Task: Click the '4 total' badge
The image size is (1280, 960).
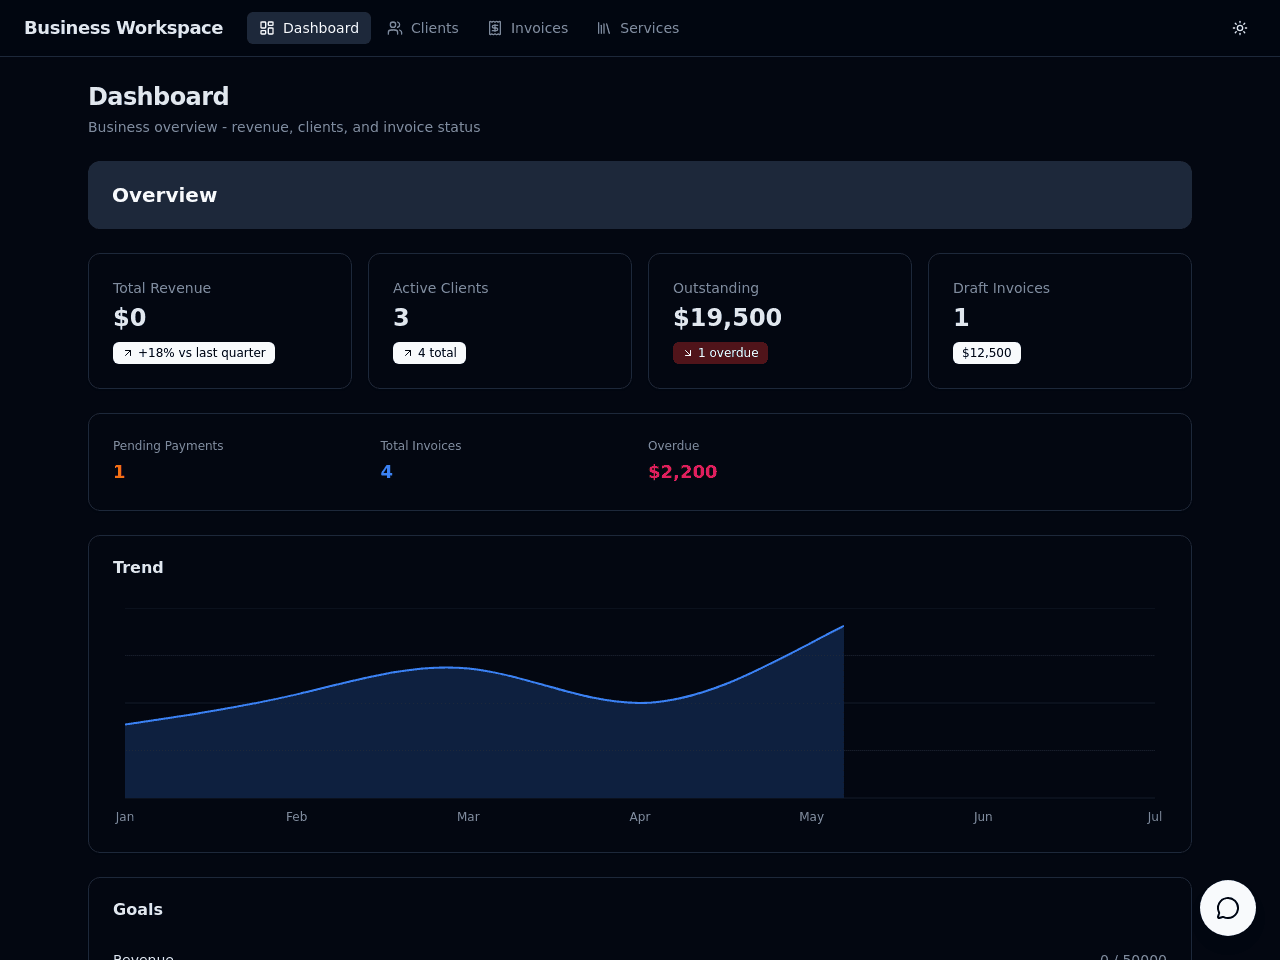Action: (x=429, y=353)
